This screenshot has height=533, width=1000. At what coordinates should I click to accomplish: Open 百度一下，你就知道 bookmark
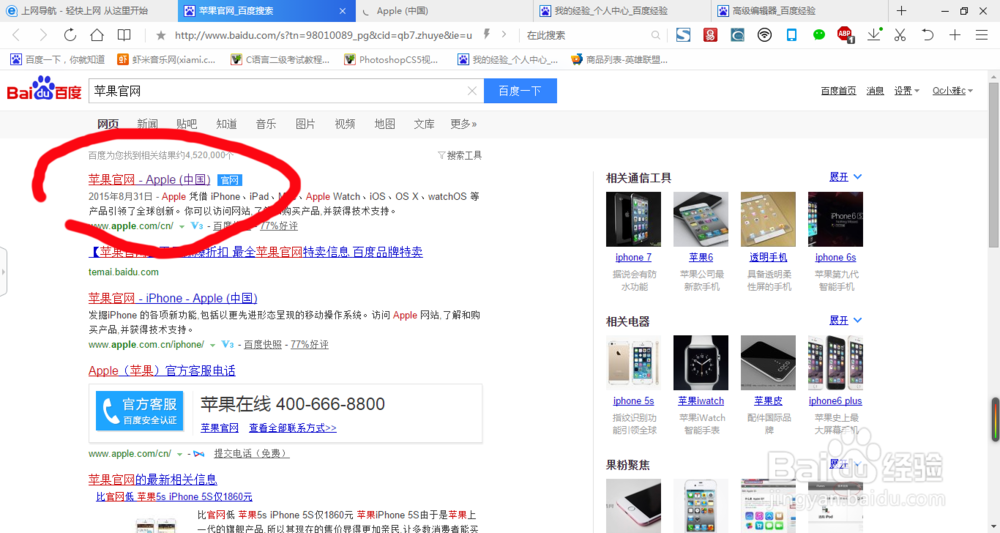[x=57, y=59]
